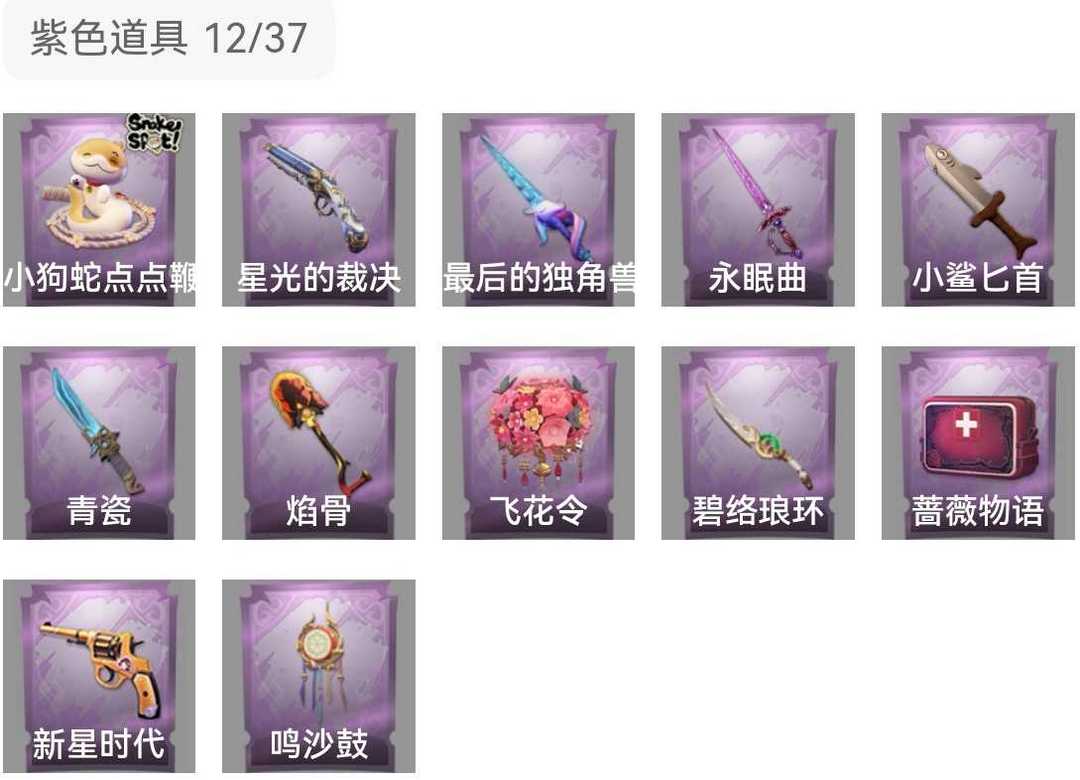Click the 紫色道具 12/37 category label
Image resolution: width=1080 pixels, height=780 pixels.
(169, 37)
